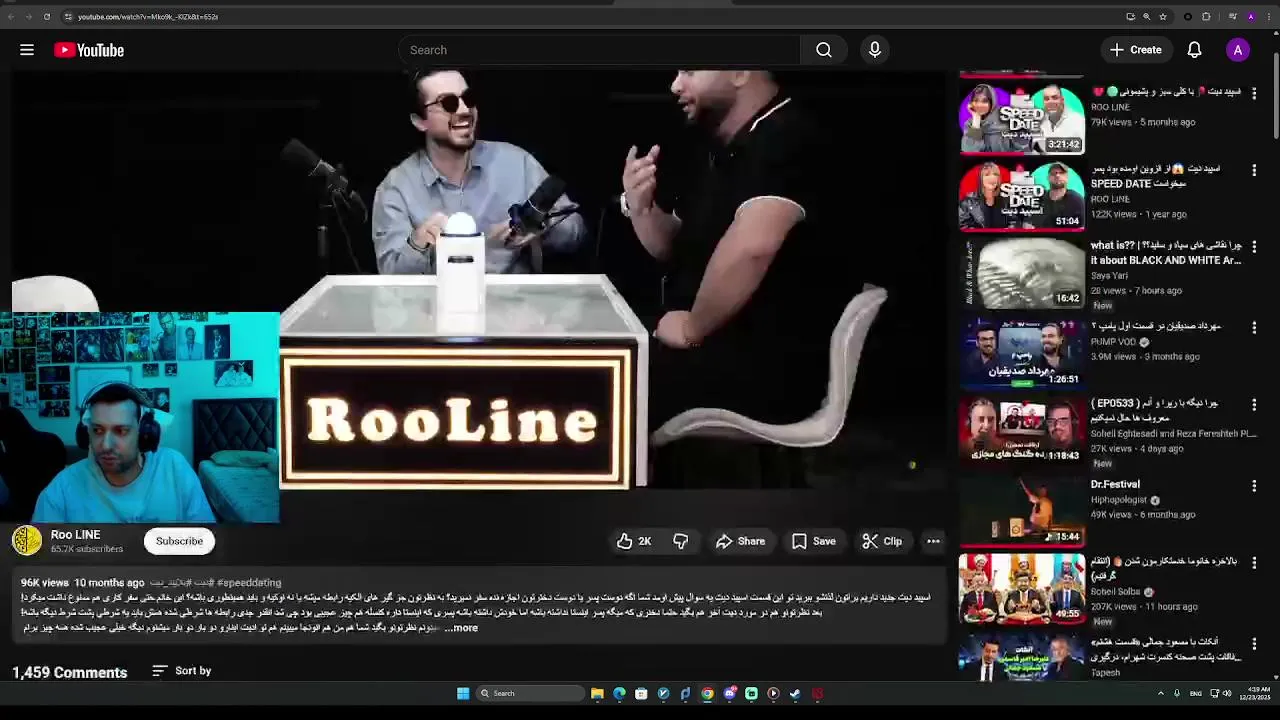1280x720 pixels.
Task: Open options for the Dr.Festival video
Action: click(x=1254, y=486)
